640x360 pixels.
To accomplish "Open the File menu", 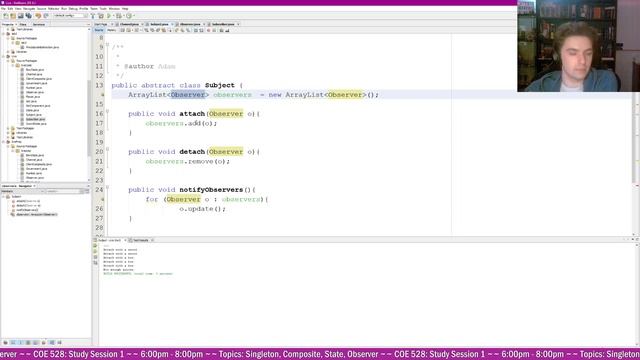I will click(x=3, y=9).
